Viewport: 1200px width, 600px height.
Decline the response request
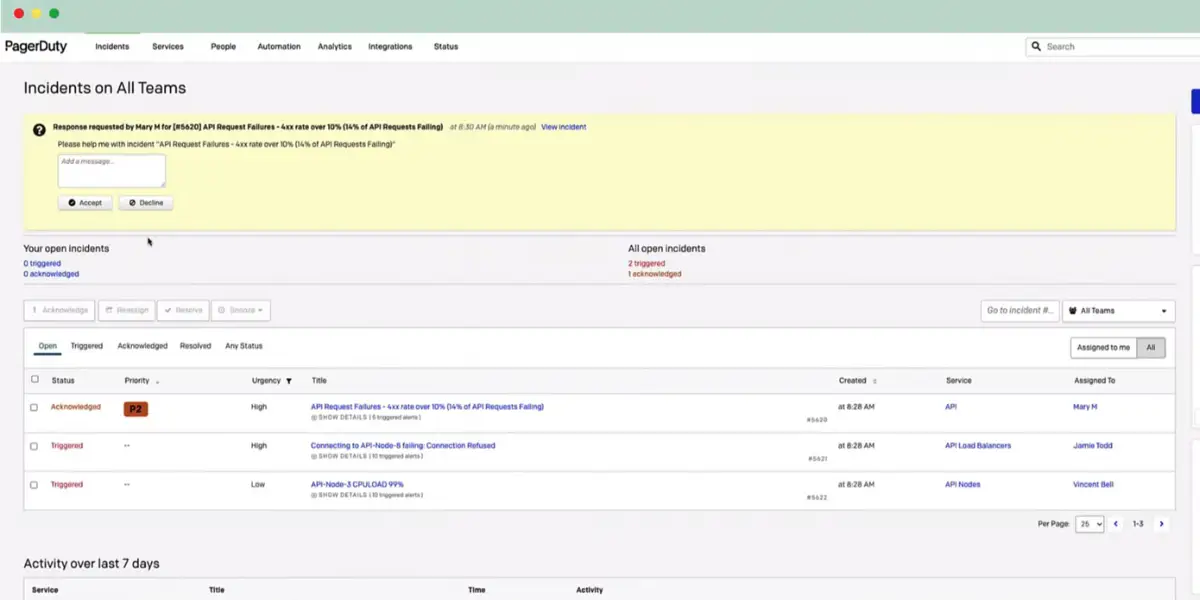point(146,203)
